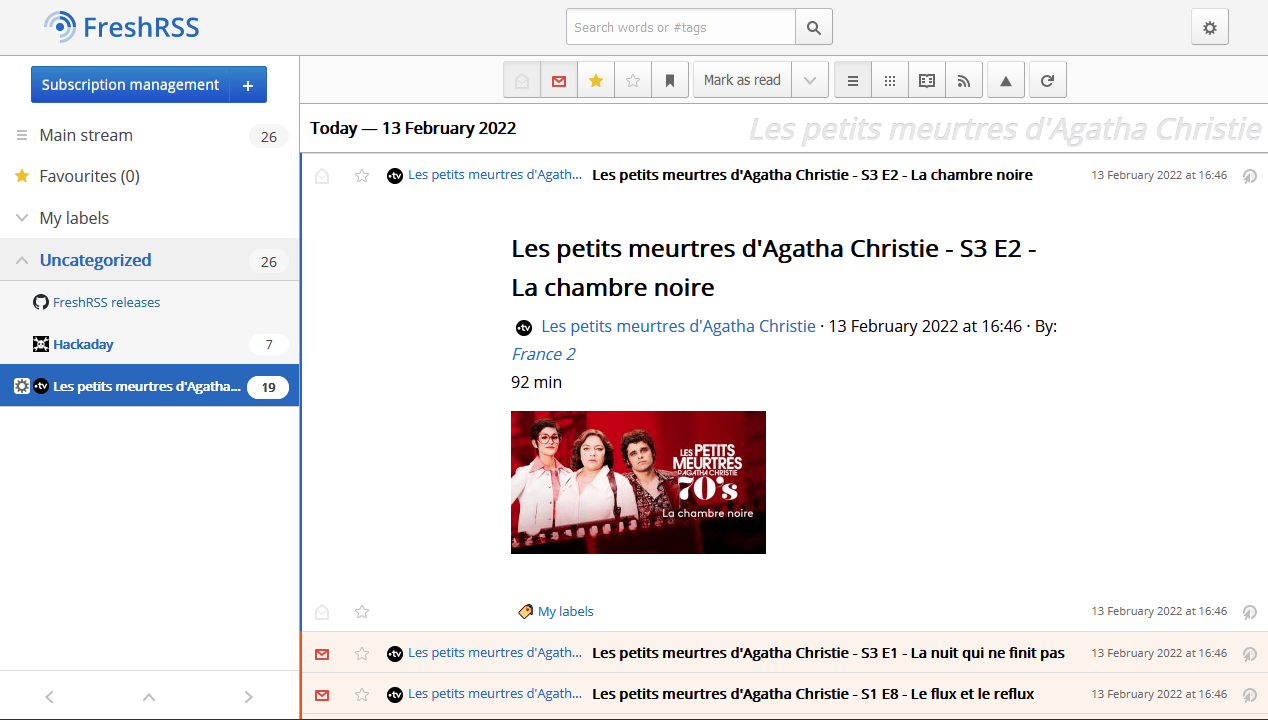The height and width of the screenshot is (720, 1268).
Task: Open link icon in article bottom bar
Action: (x=1249, y=611)
